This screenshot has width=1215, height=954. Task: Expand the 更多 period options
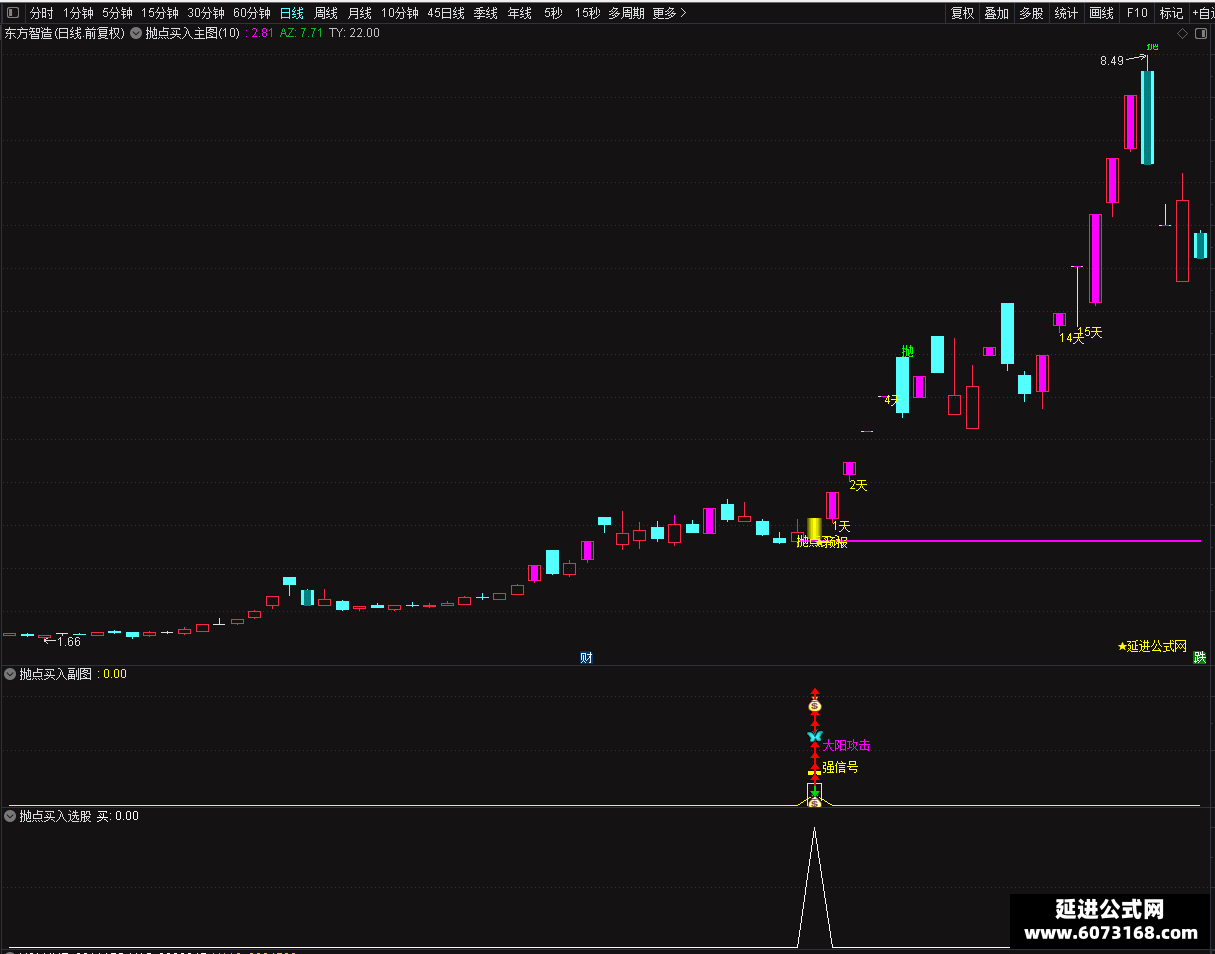[x=669, y=13]
